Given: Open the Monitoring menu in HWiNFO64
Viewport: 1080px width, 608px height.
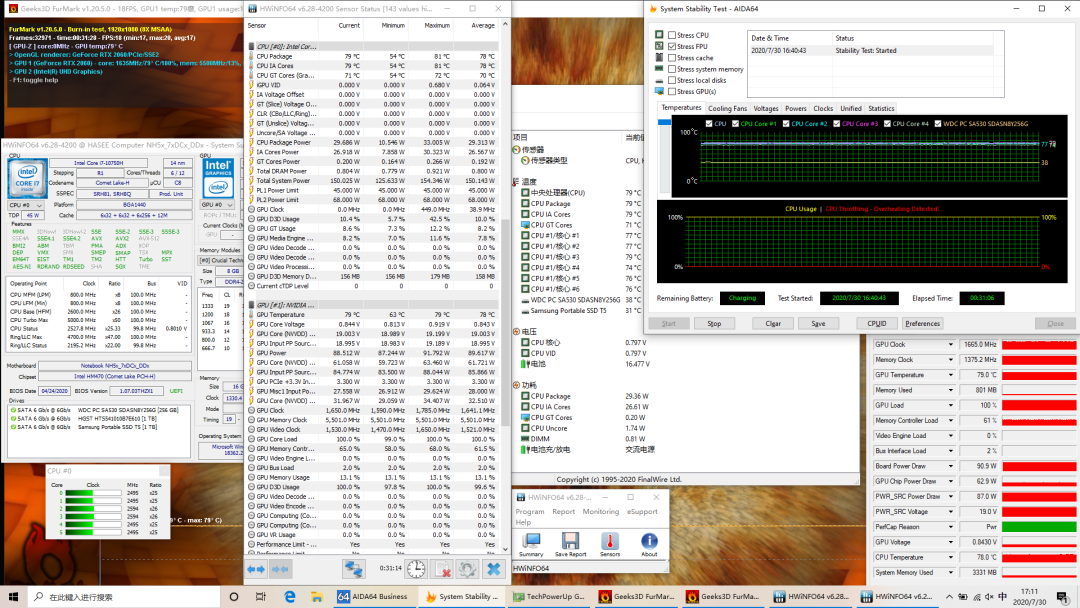Looking at the screenshot, I should (601, 511).
